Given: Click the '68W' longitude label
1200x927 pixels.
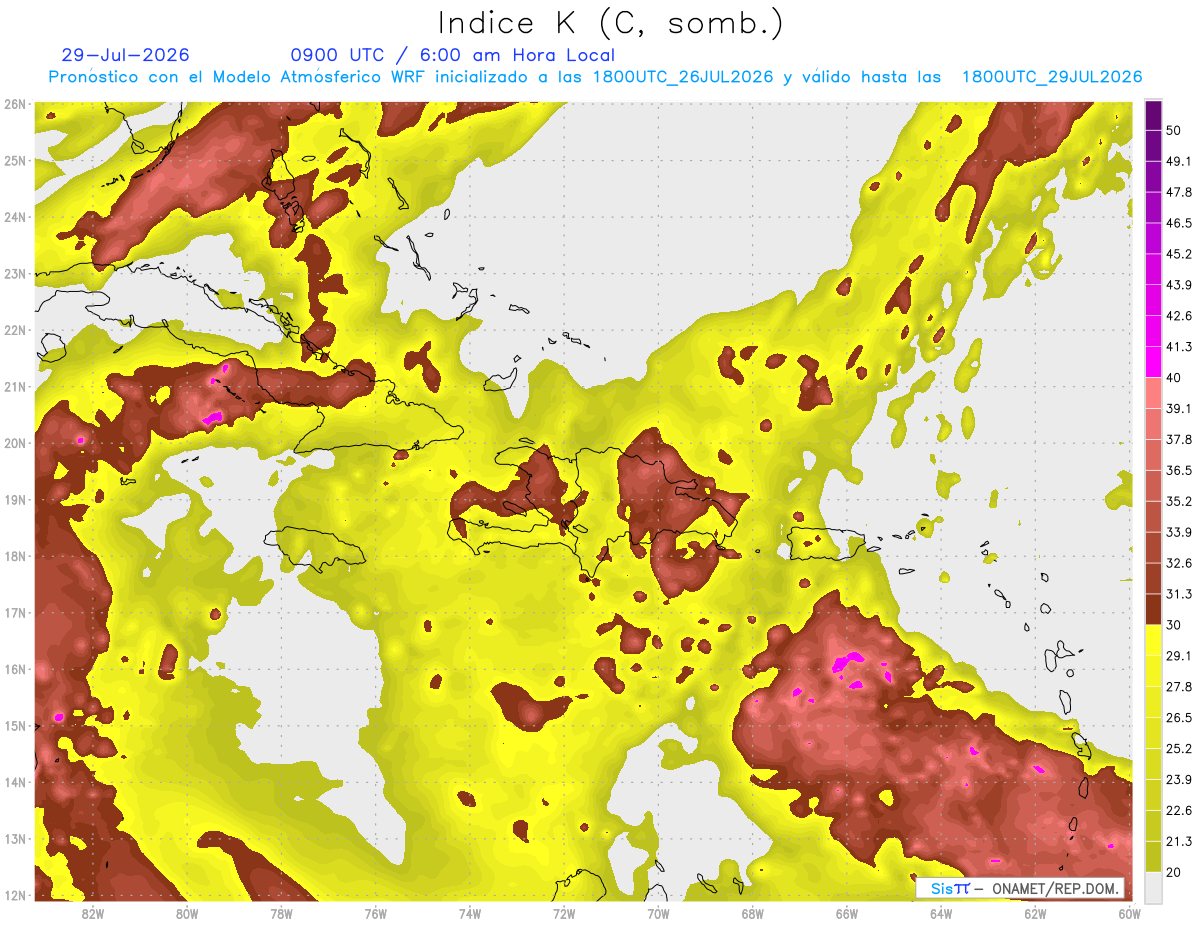Looking at the screenshot, I should 753,914.
